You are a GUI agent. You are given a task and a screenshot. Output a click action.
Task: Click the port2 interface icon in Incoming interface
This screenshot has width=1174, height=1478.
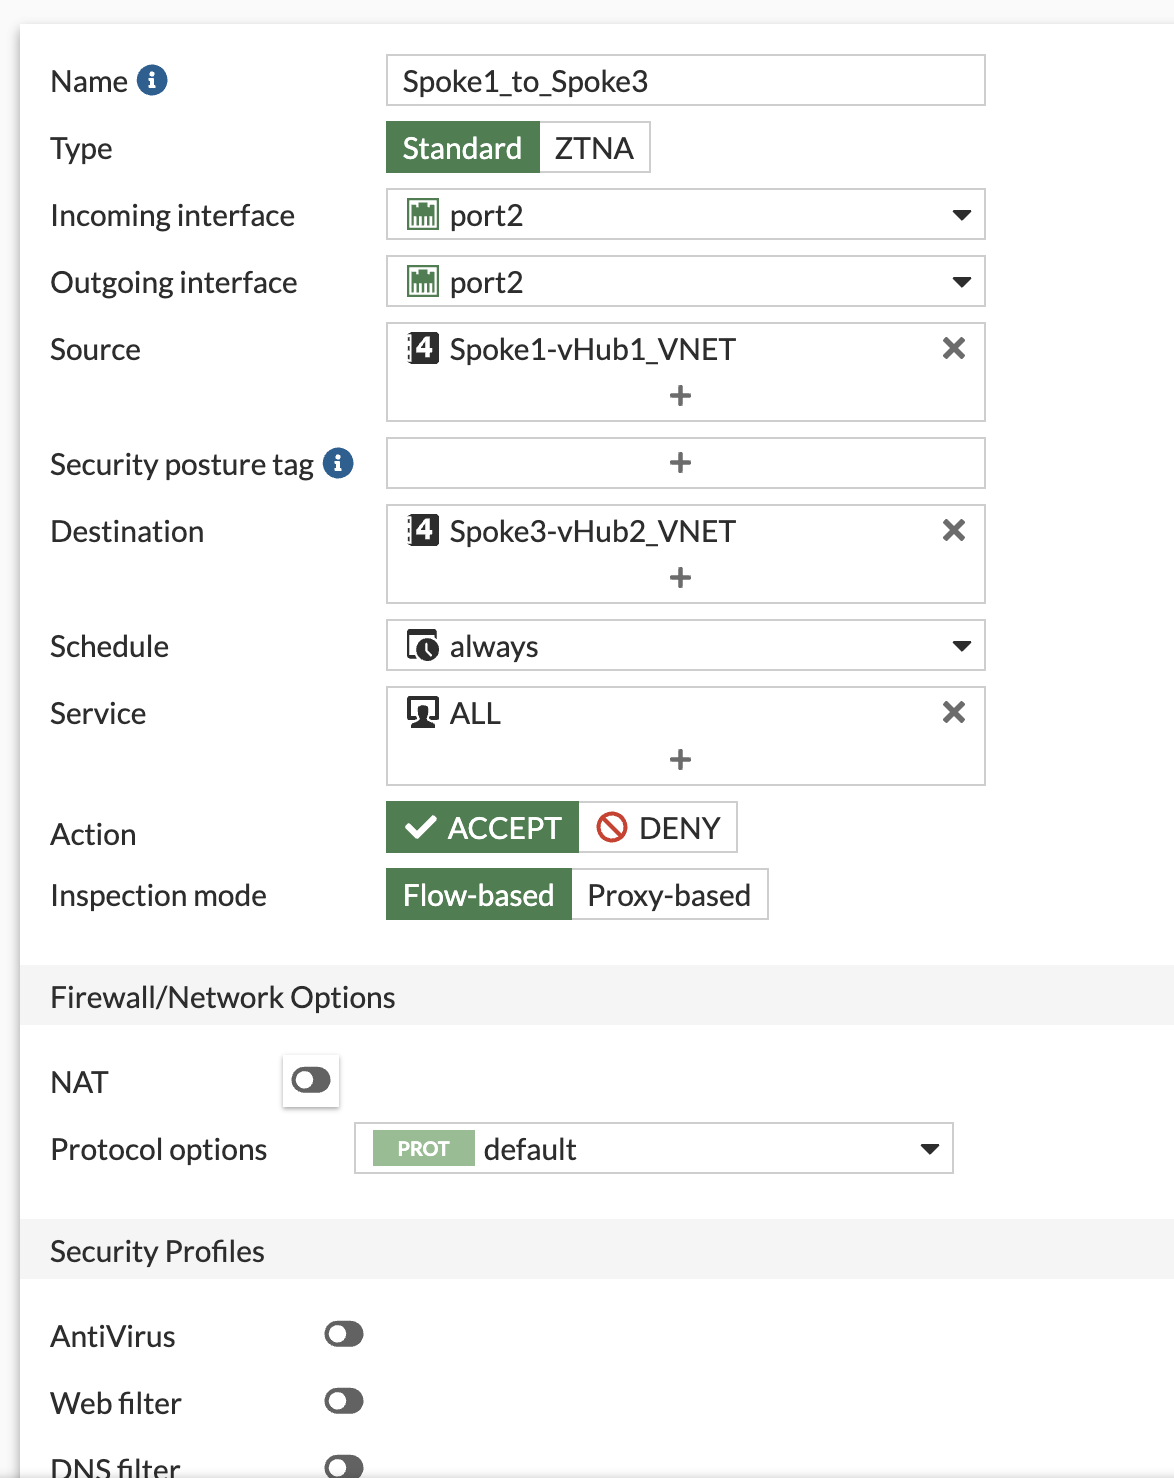pos(422,214)
